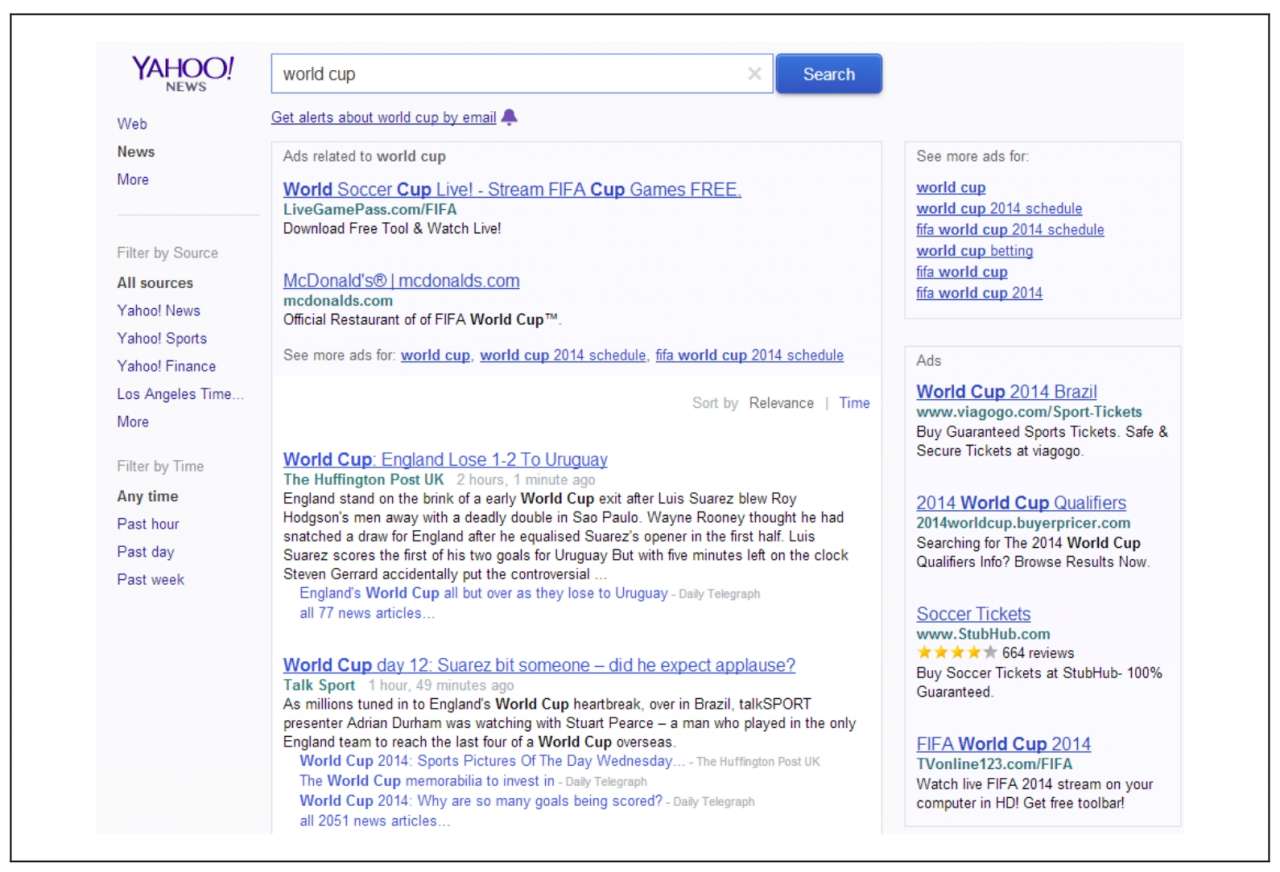Open World Cup 2014 Brazil ad
The image size is (1280, 872).
tap(1007, 392)
